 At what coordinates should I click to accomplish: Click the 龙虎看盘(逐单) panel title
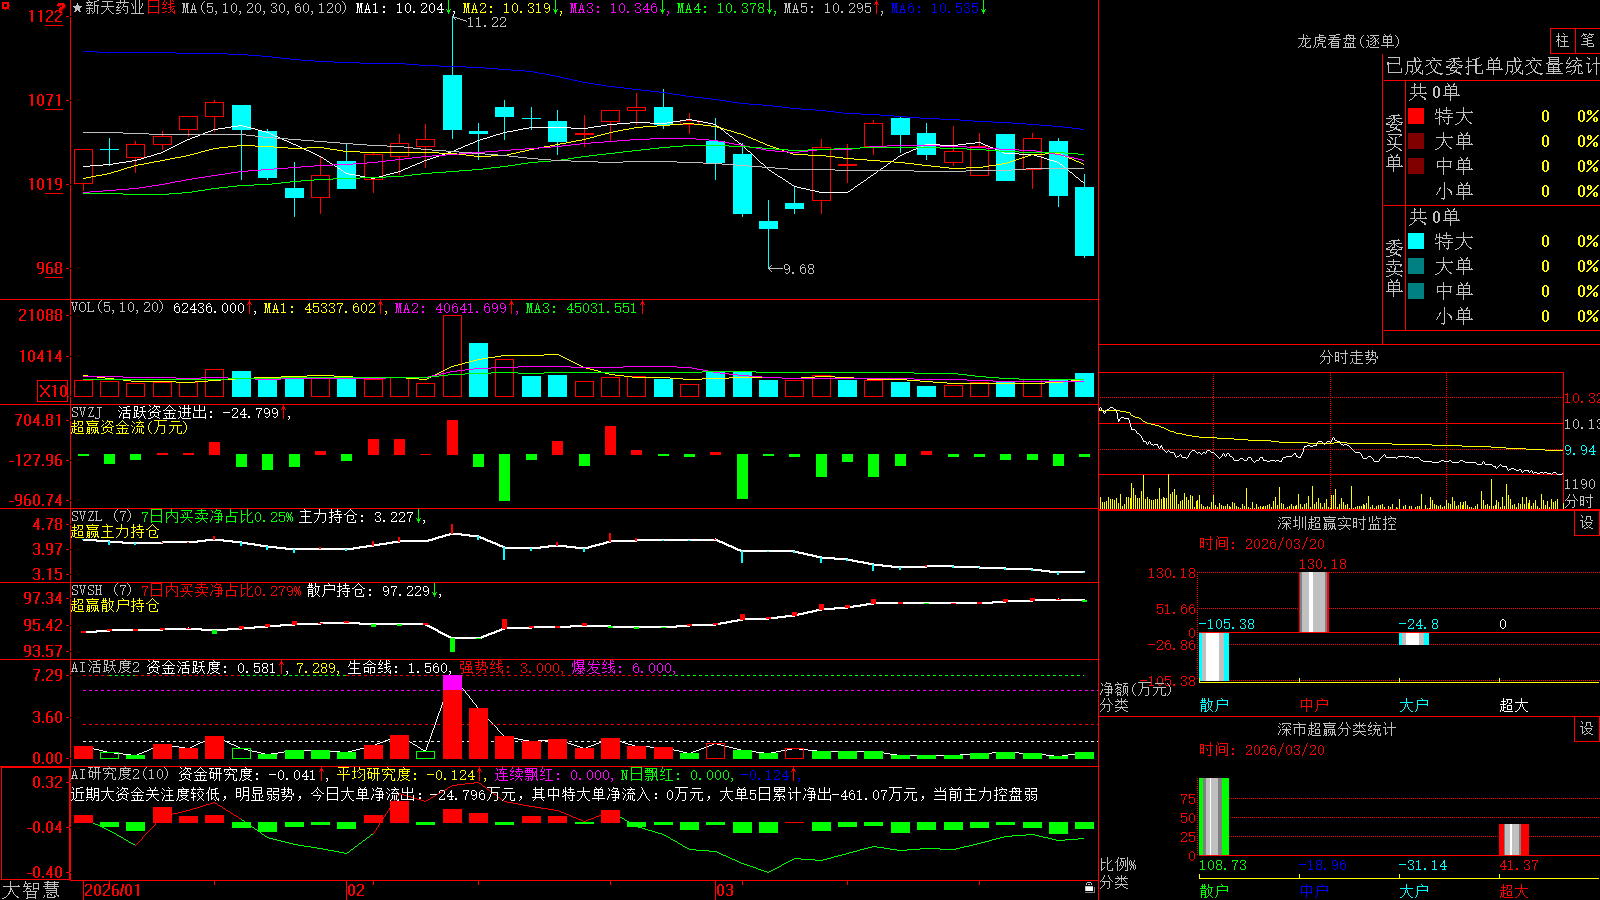[x=1348, y=41]
